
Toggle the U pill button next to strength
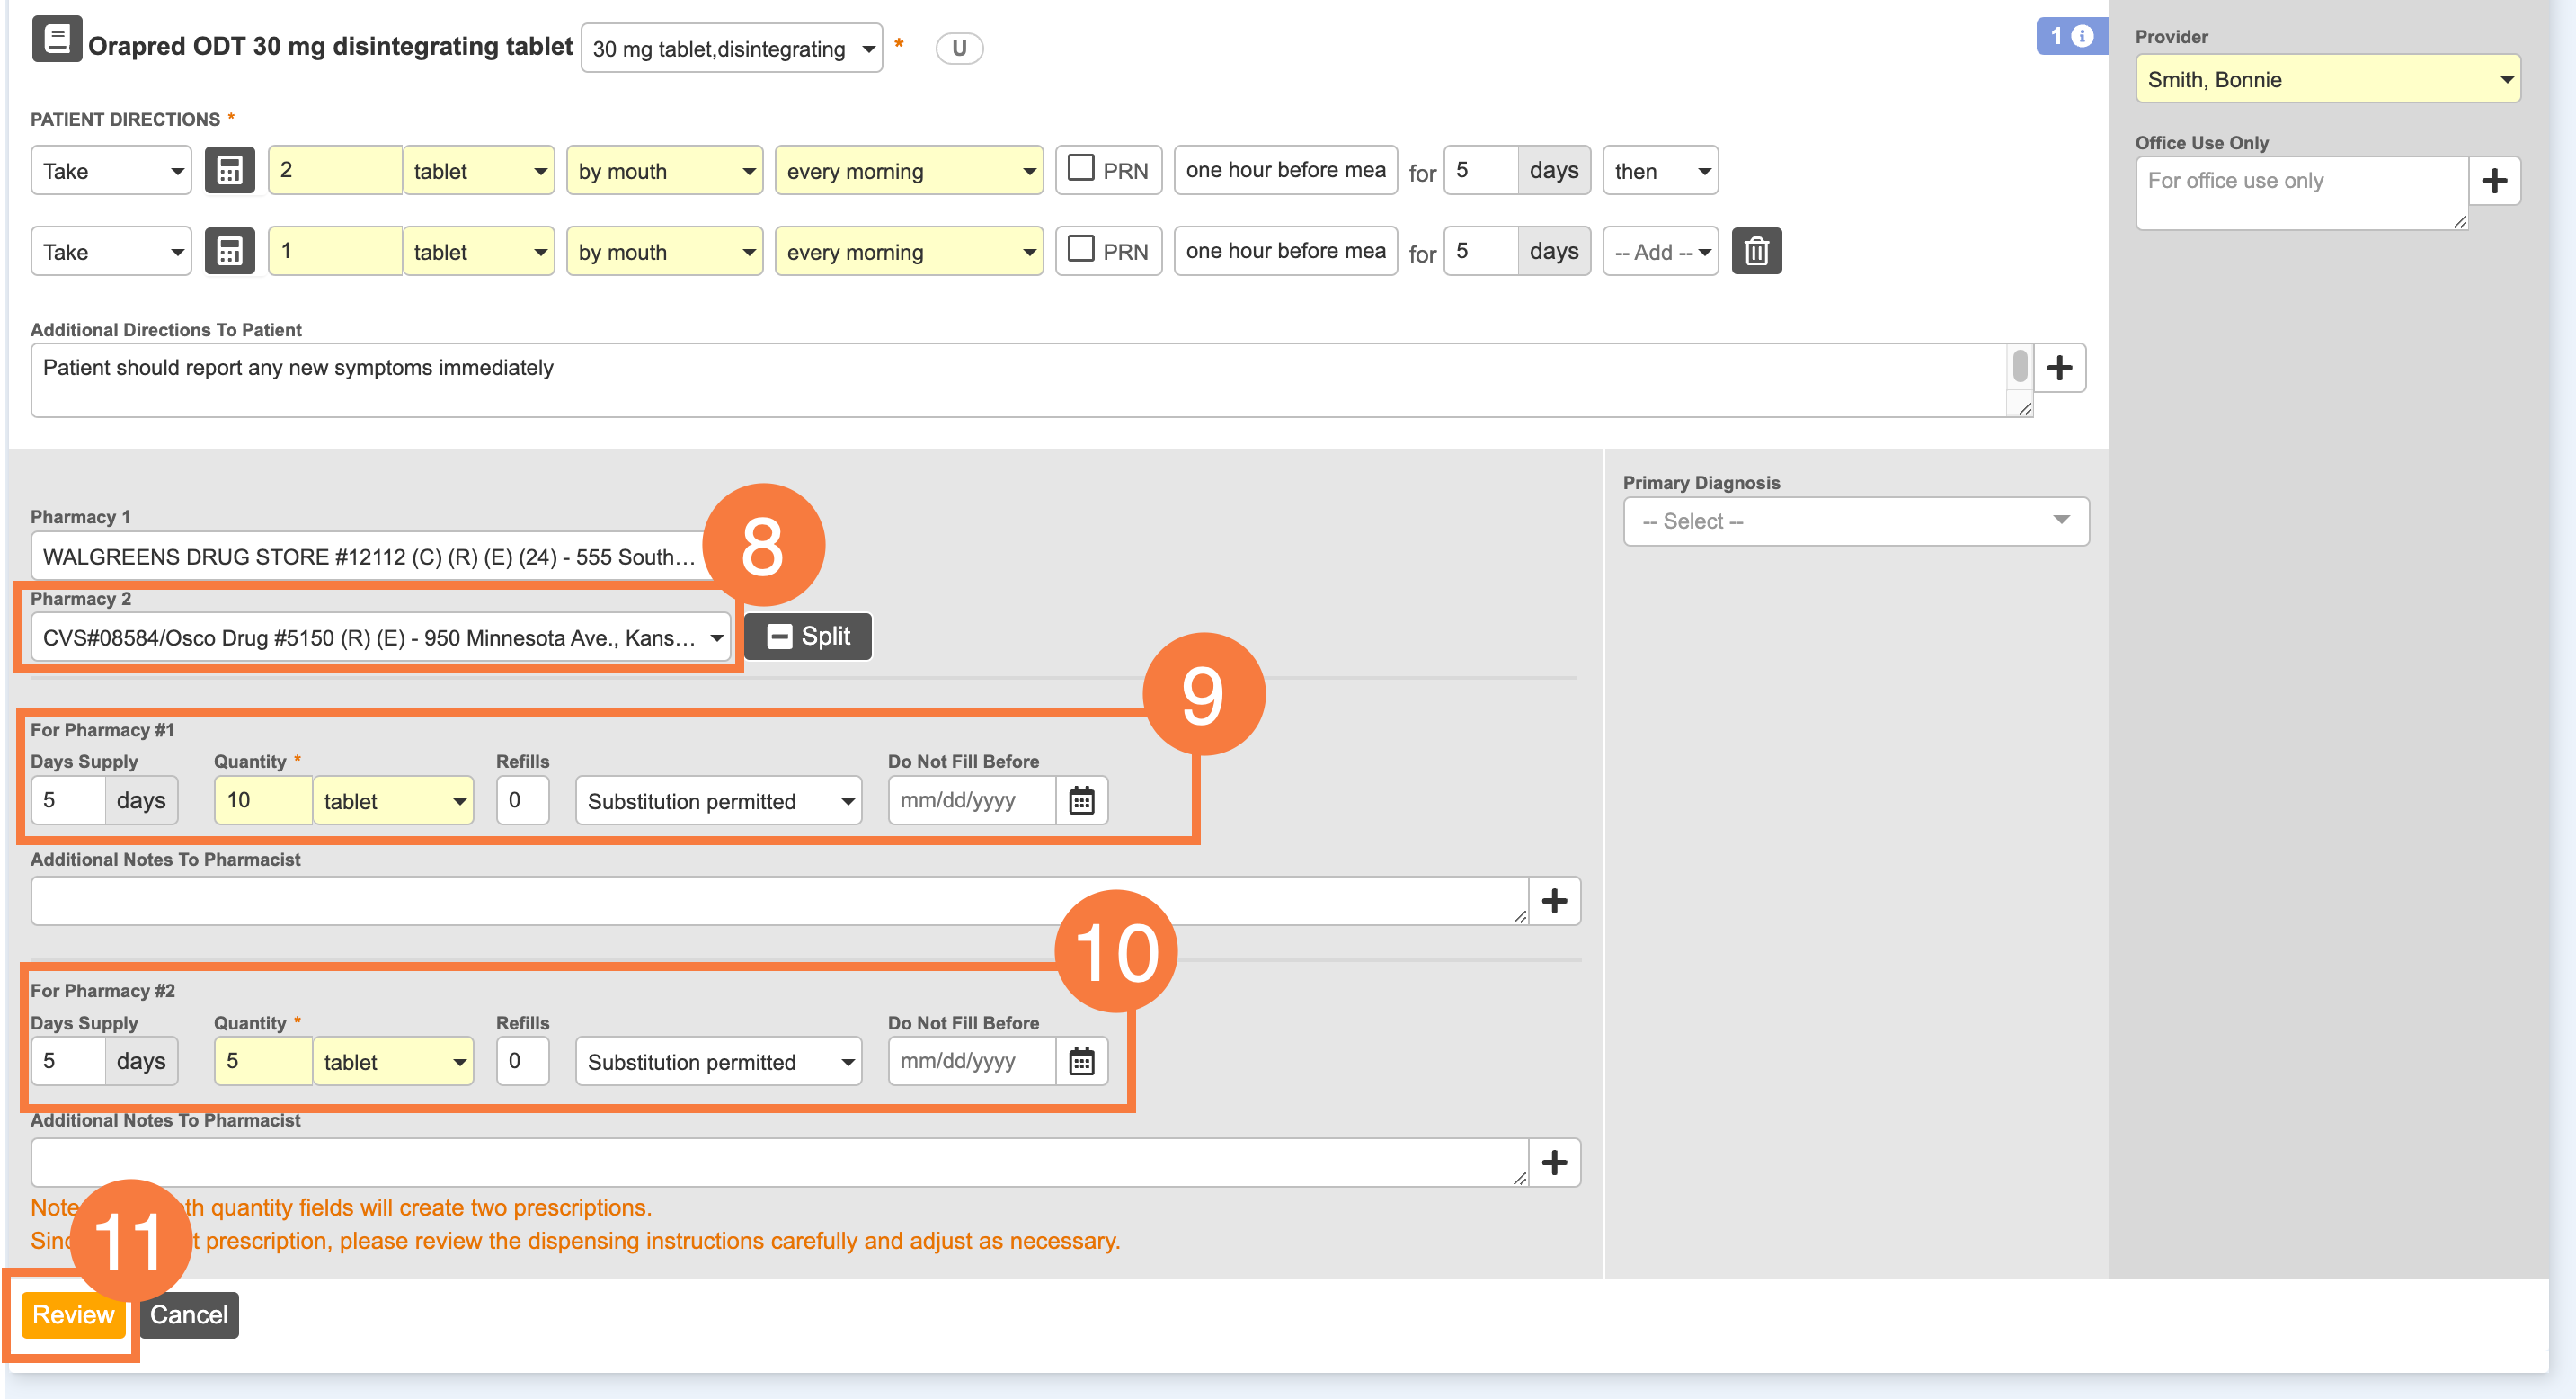click(958, 48)
